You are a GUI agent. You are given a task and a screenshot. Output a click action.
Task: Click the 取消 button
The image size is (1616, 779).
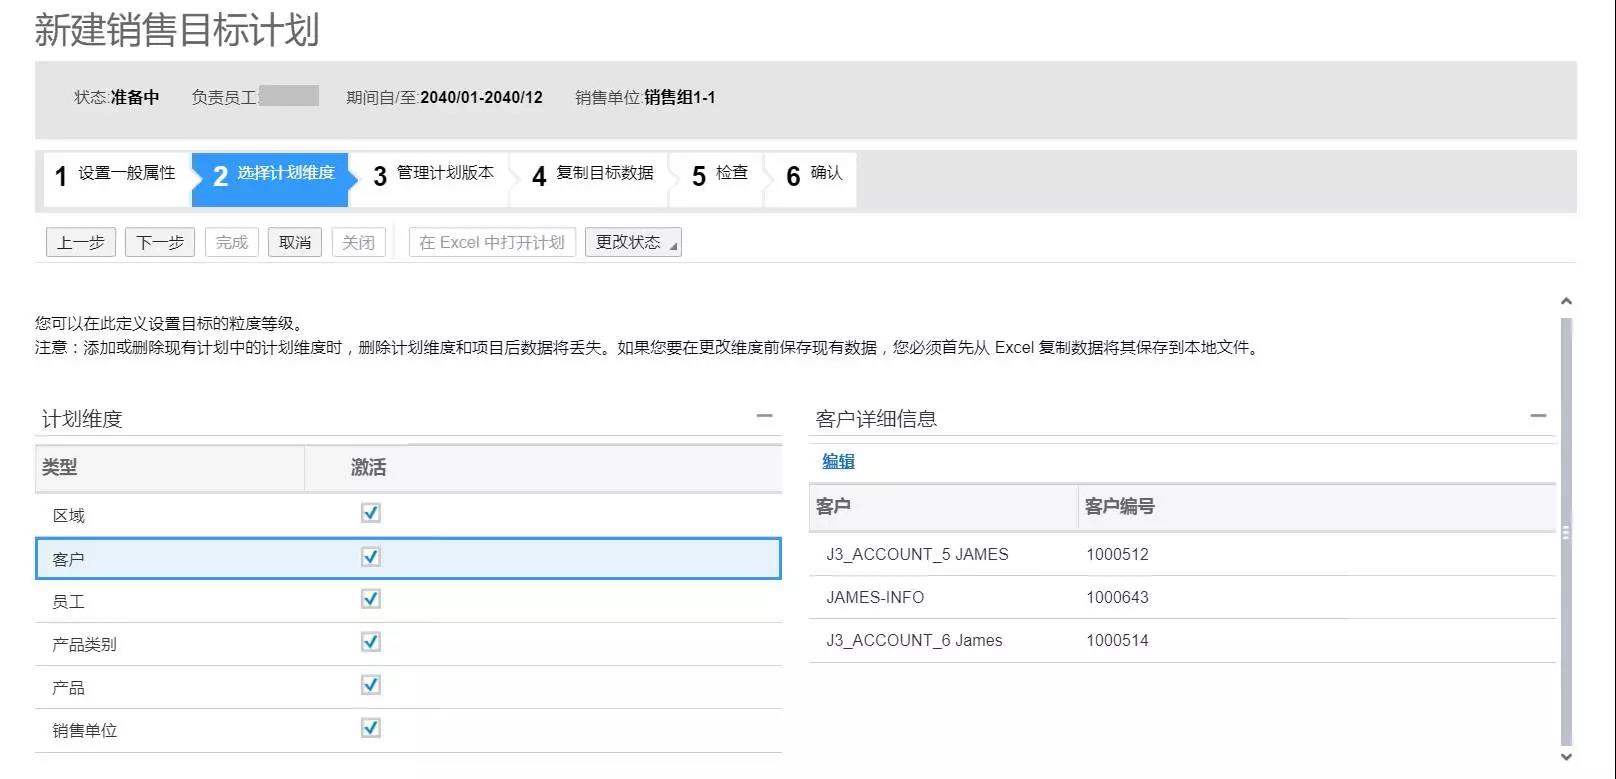(294, 242)
